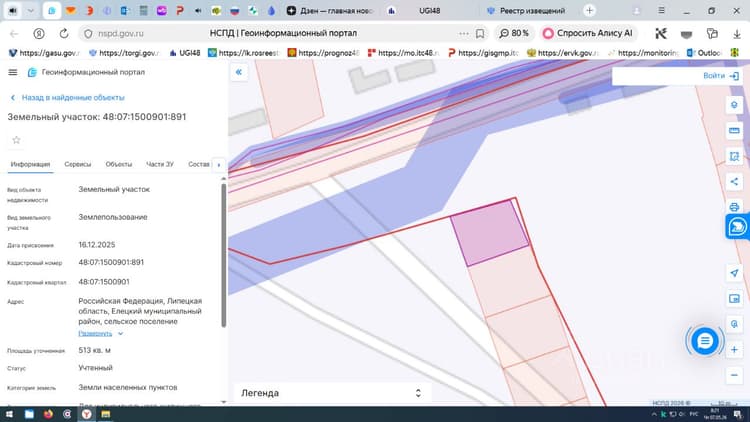Open a new browser tab
The width and height of the screenshot is (750, 422).
tap(589, 11)
